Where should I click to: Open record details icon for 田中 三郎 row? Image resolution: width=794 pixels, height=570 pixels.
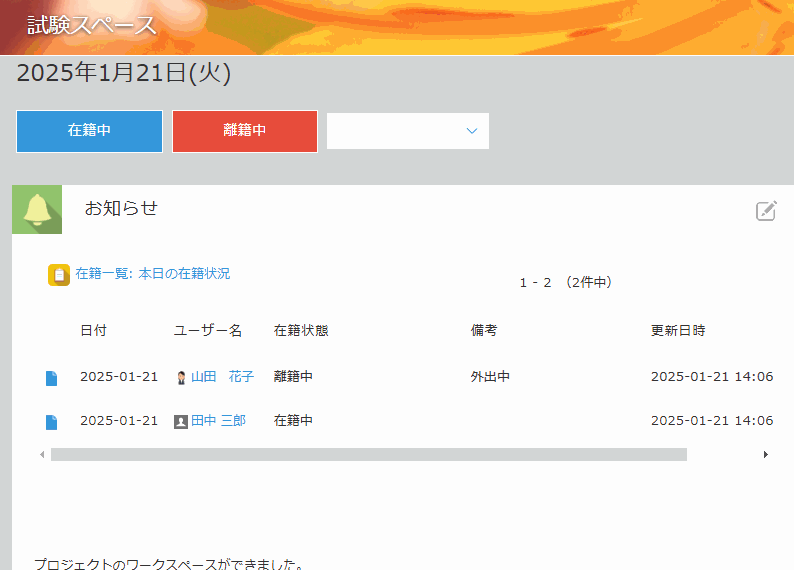52,422
